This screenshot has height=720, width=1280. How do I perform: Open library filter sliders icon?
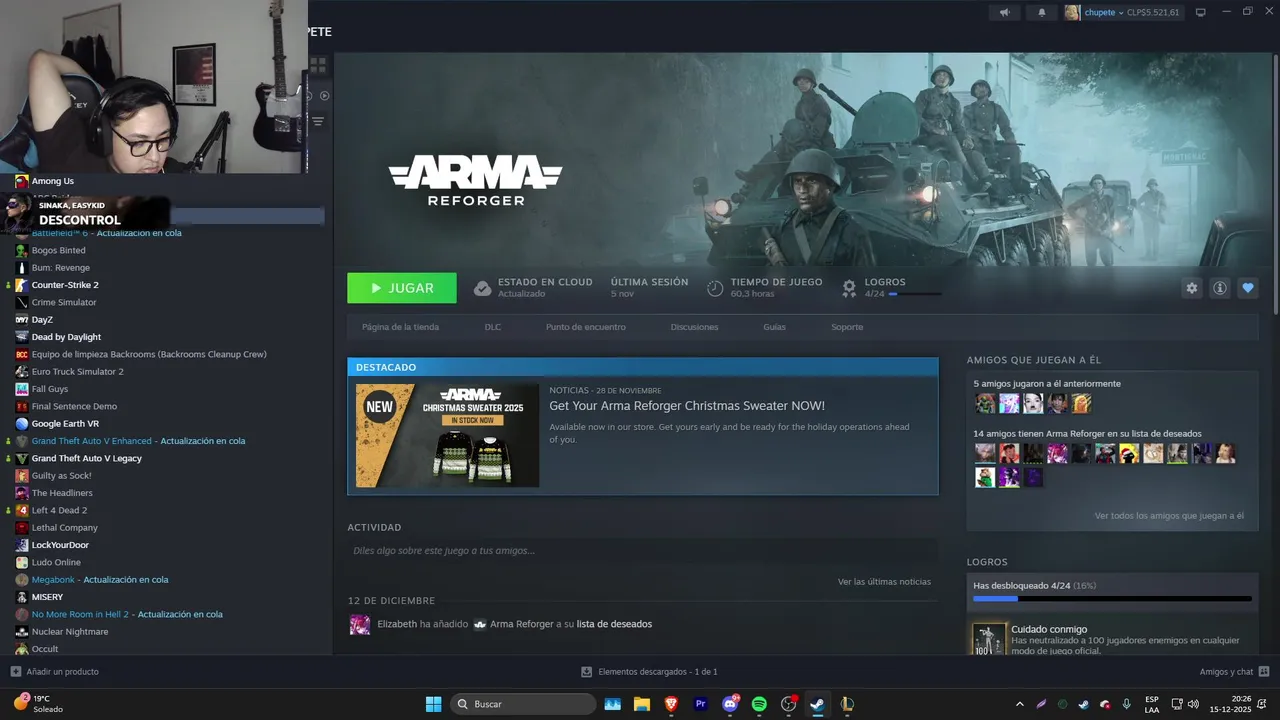(318, 121)
